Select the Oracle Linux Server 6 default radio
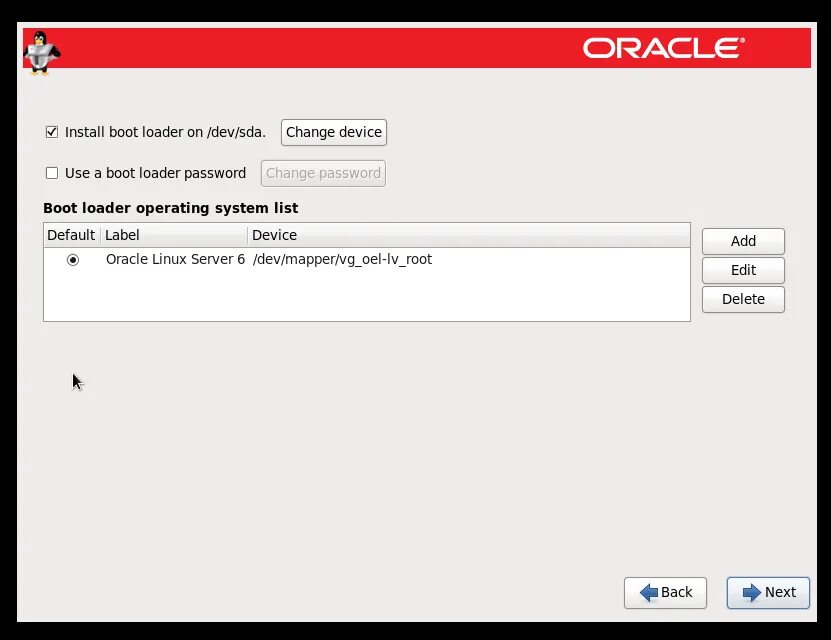Viewport: 831px width, 640px height. (x=73, y=260)
